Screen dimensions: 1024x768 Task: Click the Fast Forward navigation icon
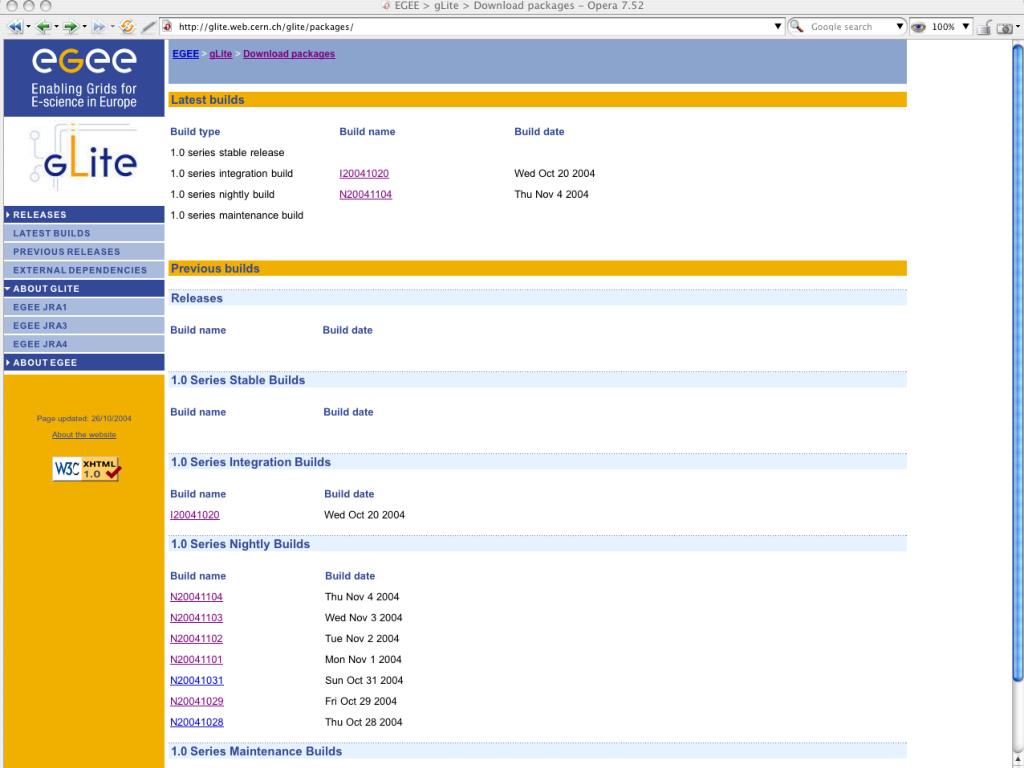tap(99, 27)
